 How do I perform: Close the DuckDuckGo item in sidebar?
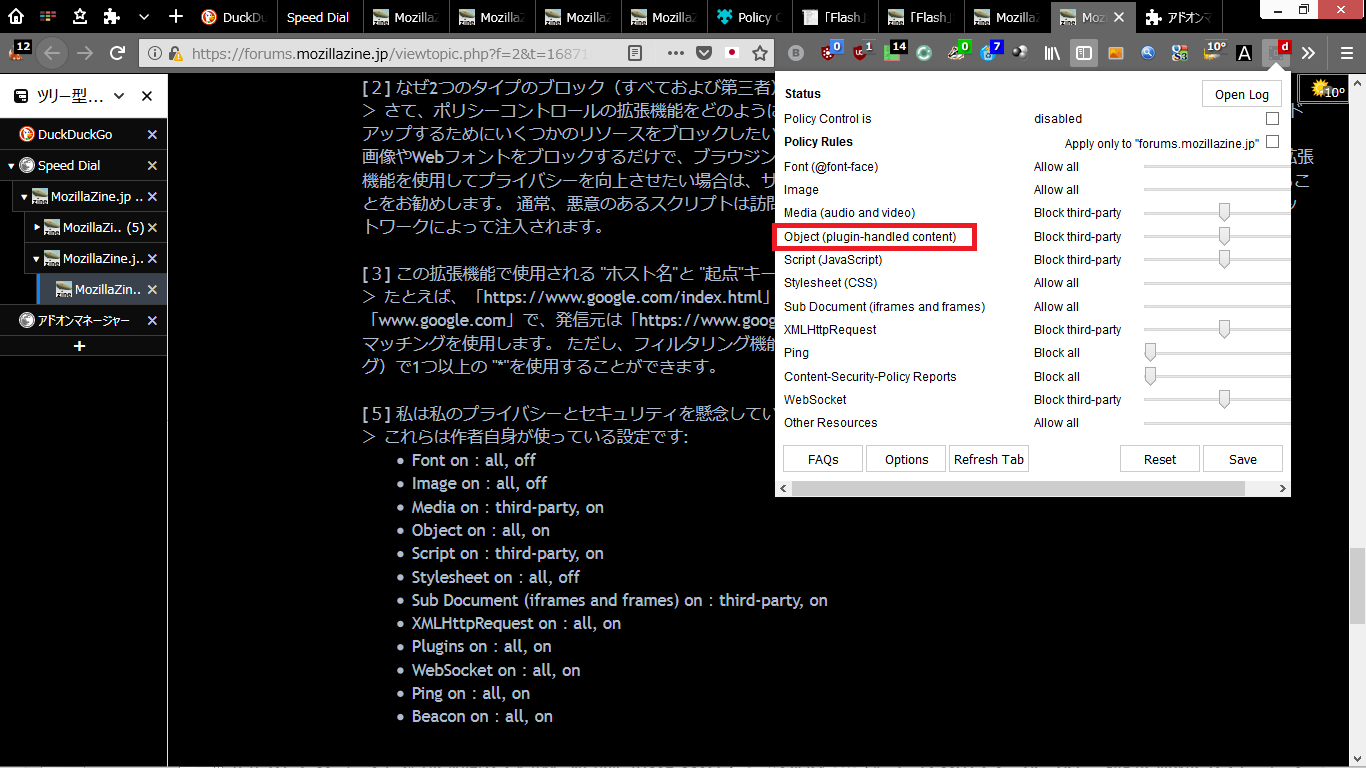click(152, 134)
